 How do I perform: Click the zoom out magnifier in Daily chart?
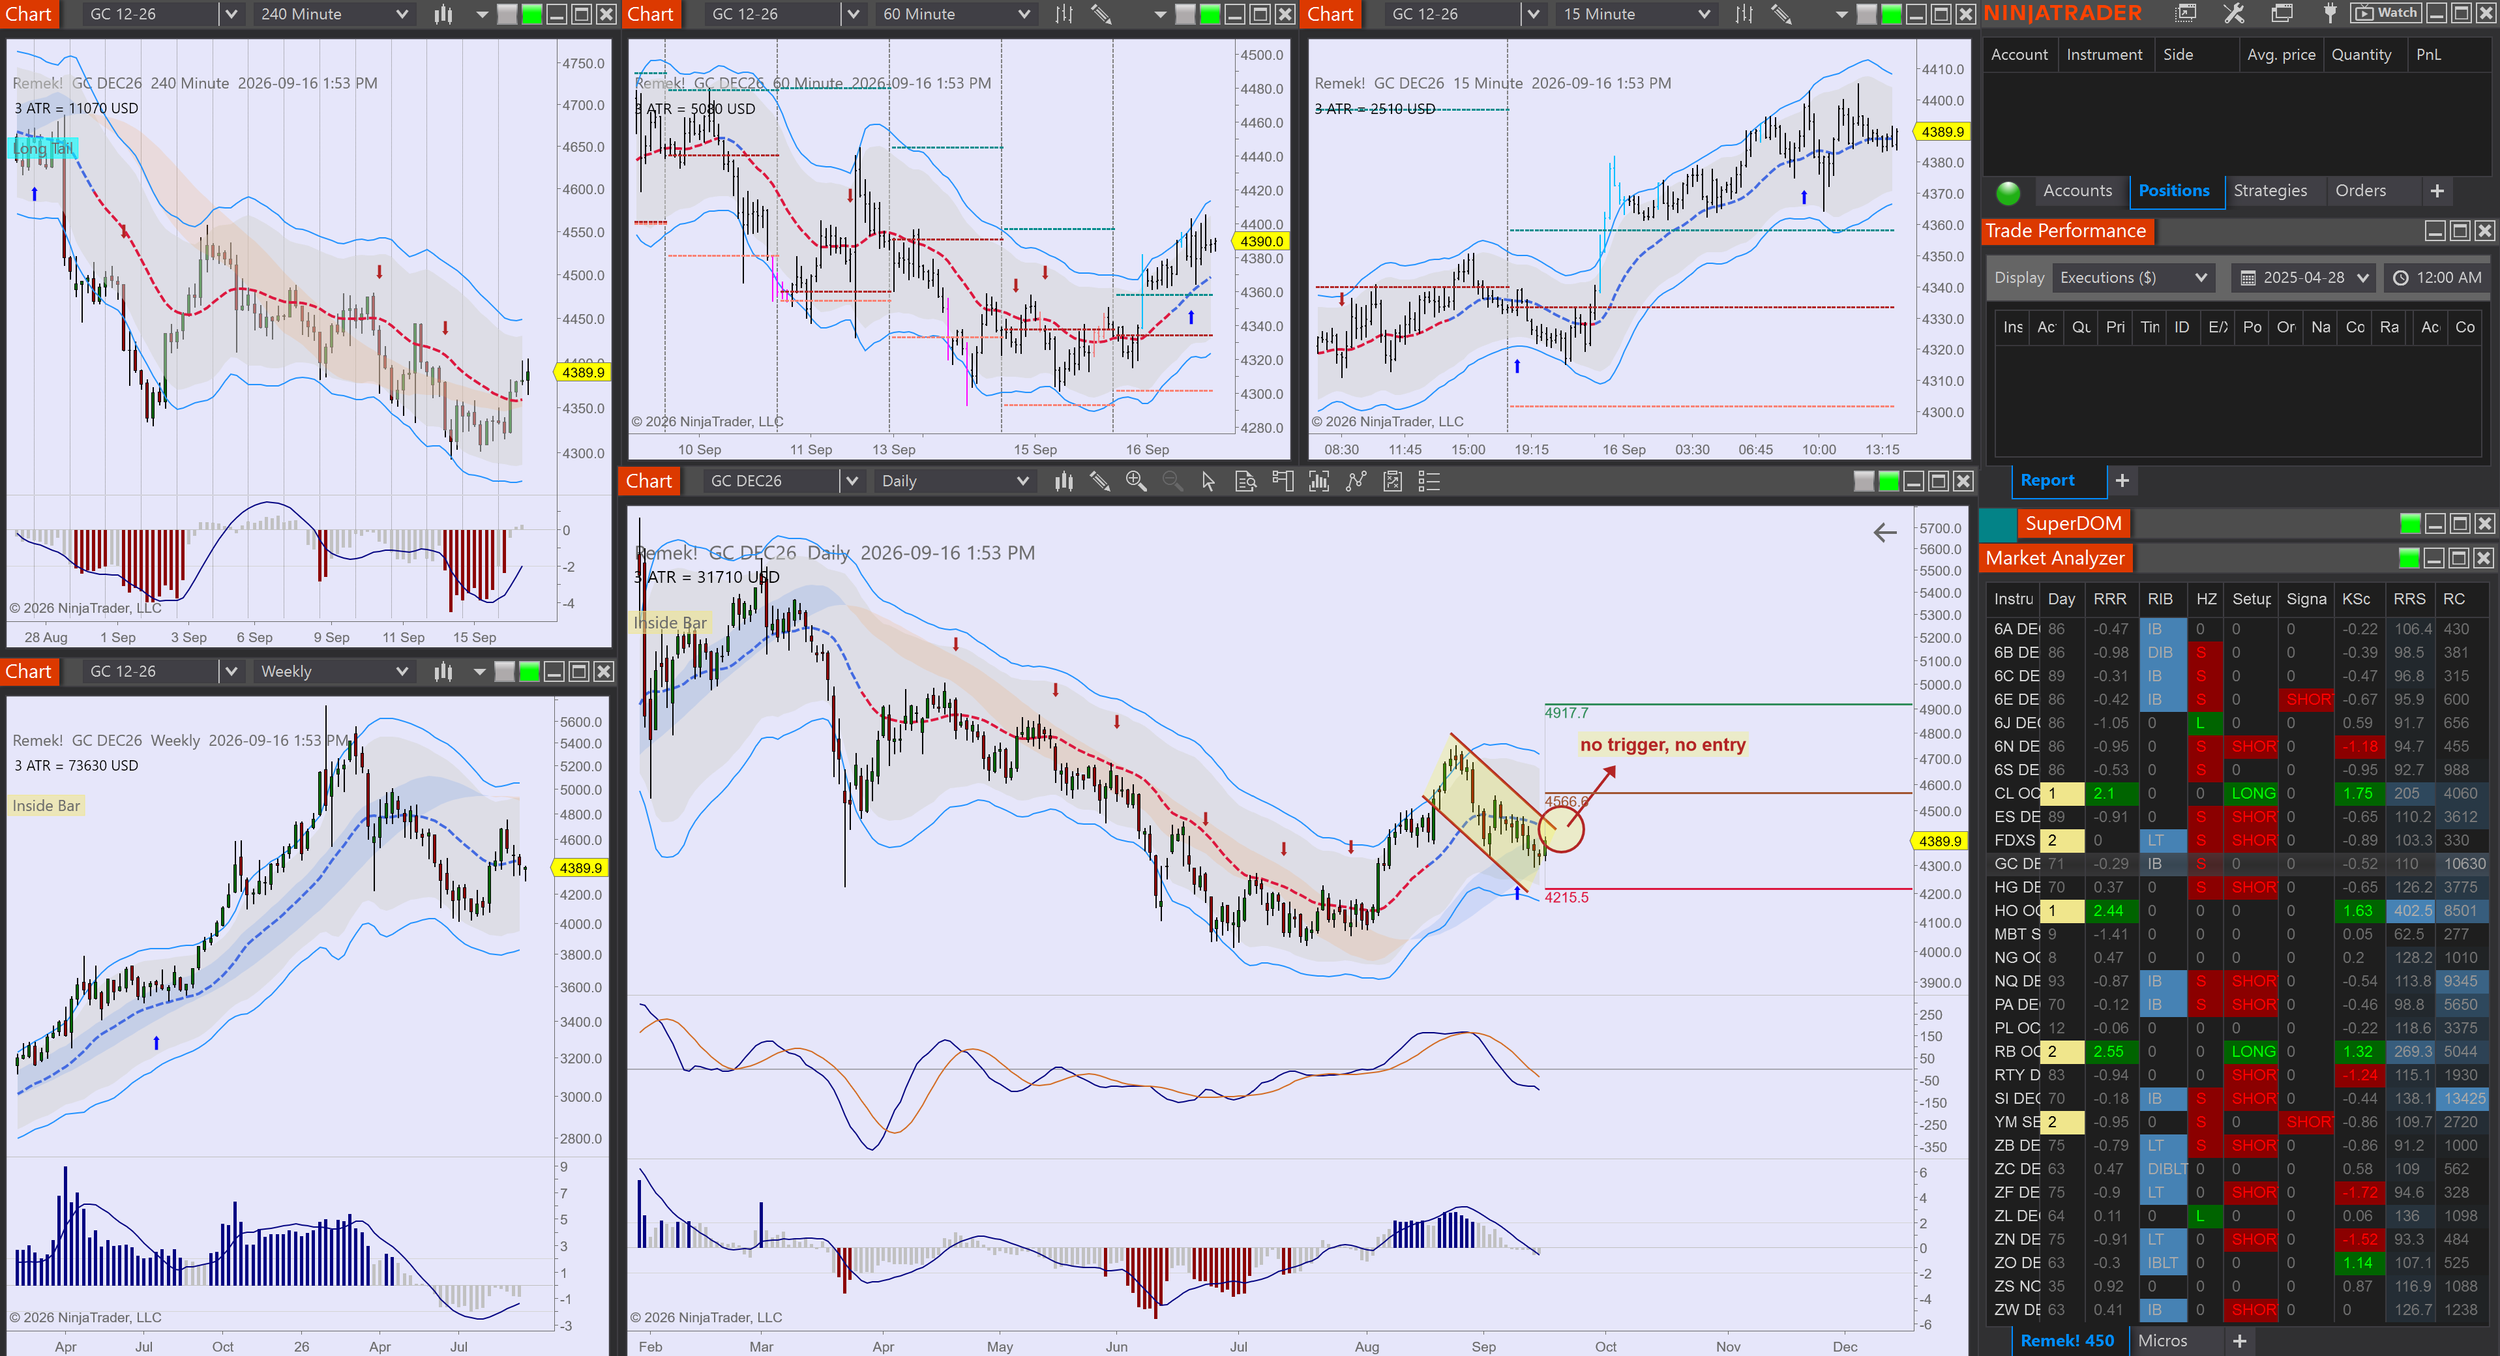click(1172, 481)
